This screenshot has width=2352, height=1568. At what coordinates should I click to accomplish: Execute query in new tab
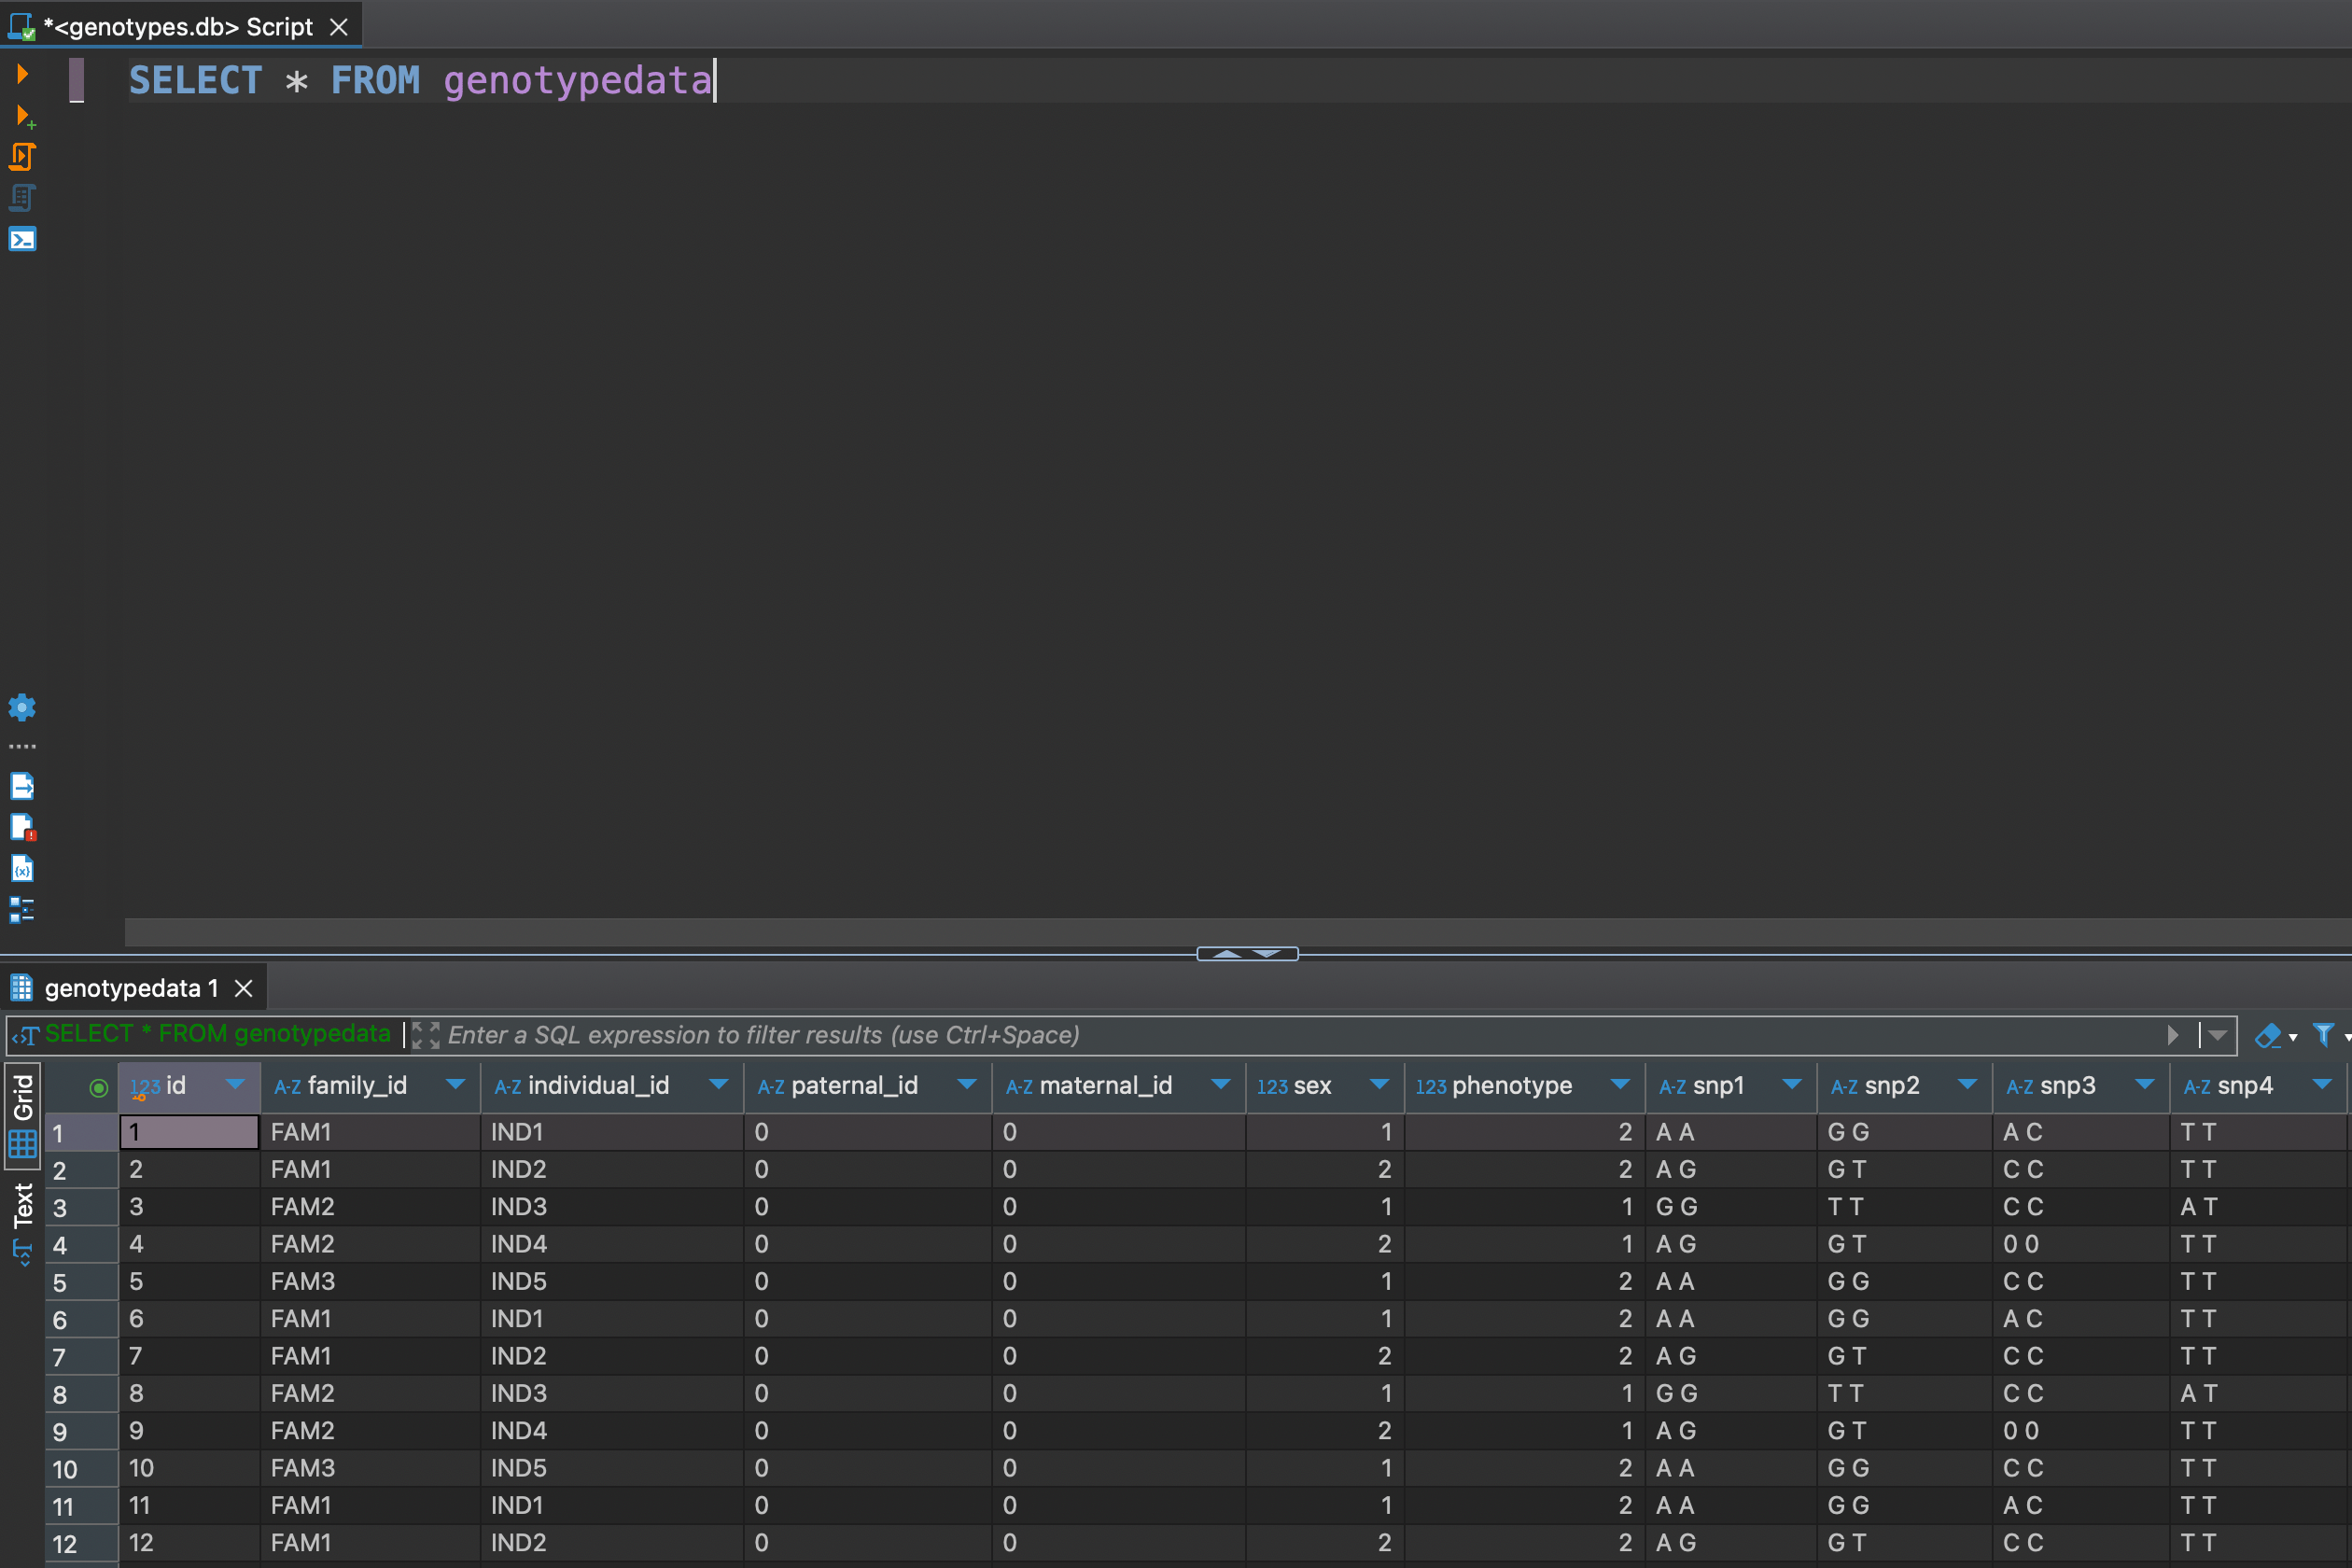click(22, 115)
